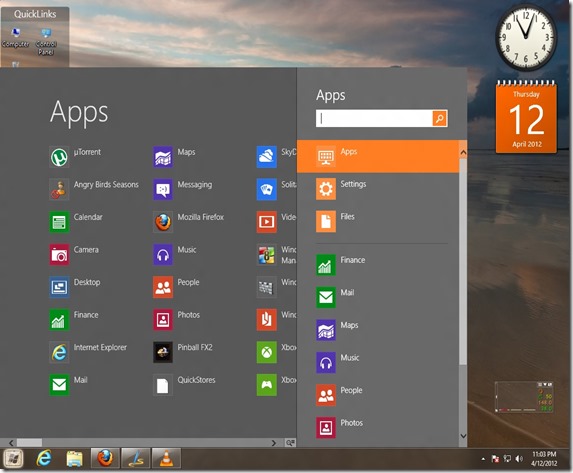Click the volume speaker tray icon

click(519, 458)
